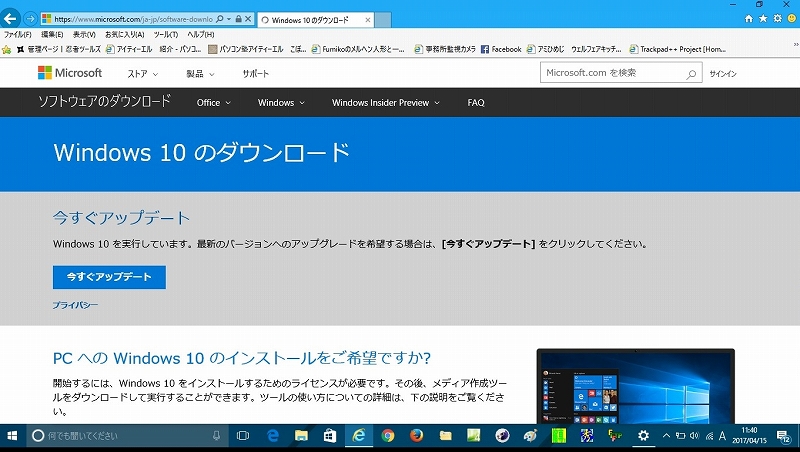The height and width of the screenshot is (452, 800).
Task: Open the browser Tools gear icon
Action: click(x=777, y=18)
